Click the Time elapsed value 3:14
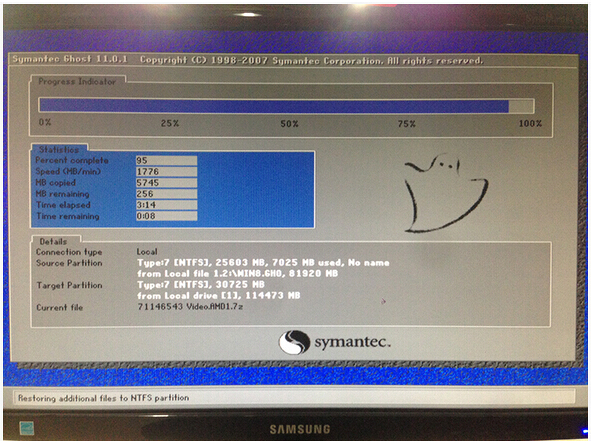 click(x=166, y=205)
